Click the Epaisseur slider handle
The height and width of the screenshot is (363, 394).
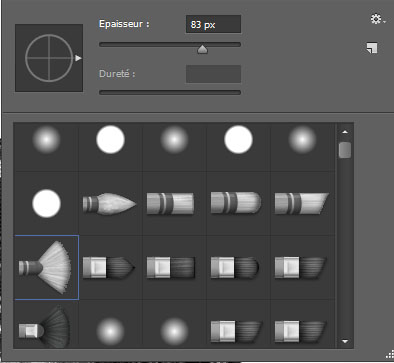click(x=202, y=49)
